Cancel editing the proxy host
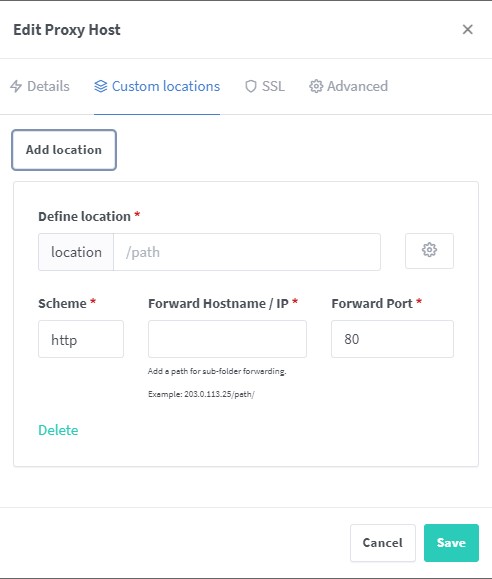492x579 pixels. (383, 543)
